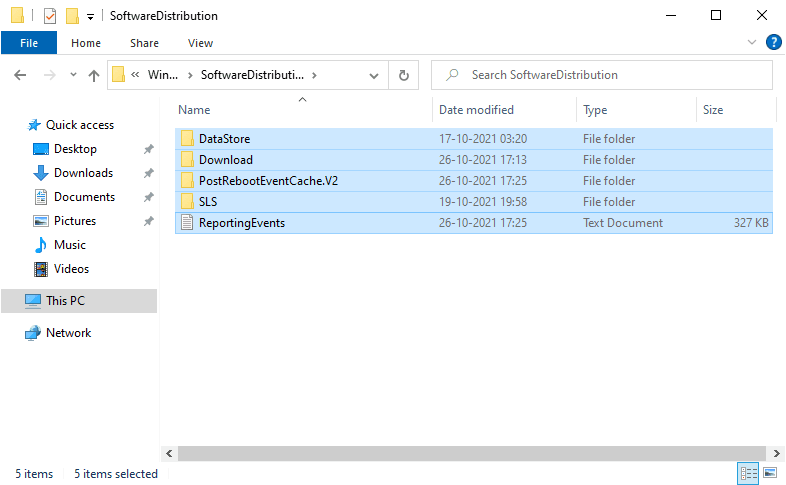Click the Properties quick access toolbar icon

pyautogui.click(x=50, y=16)
